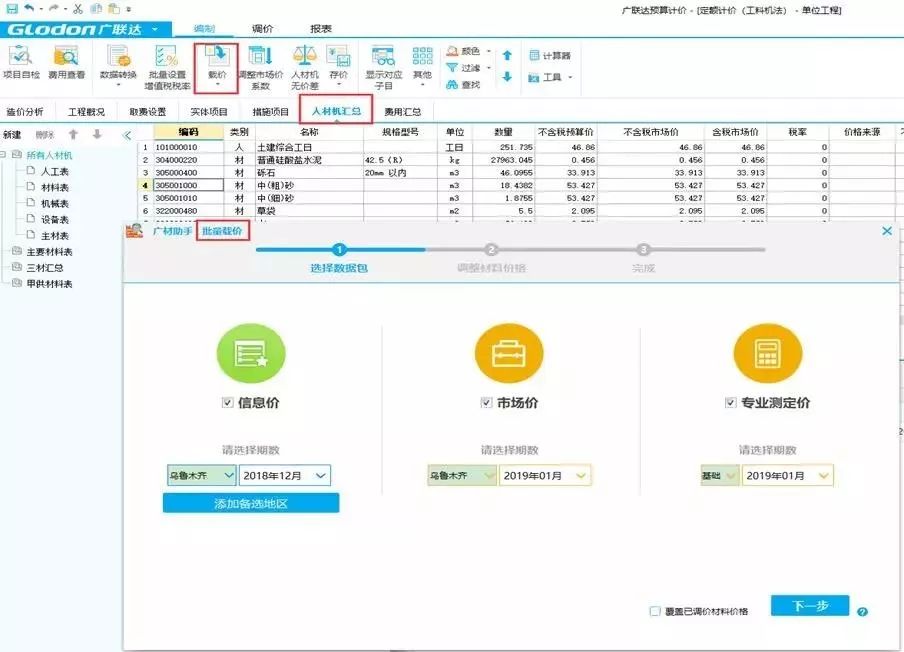Select 材料表 in the tree
The image size is (904, 652).
pyautogui.click(x=55, y=187)
